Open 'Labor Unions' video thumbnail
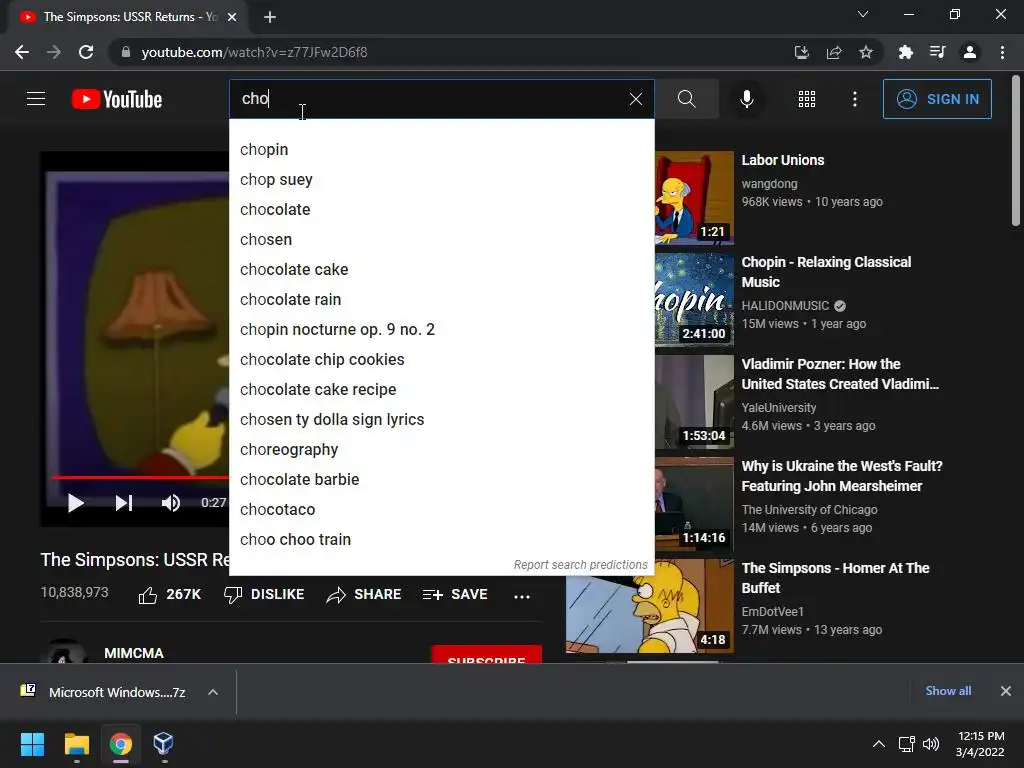 point(694,198)
